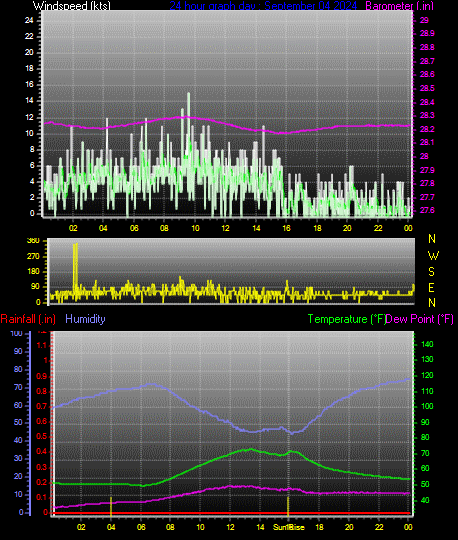Click the "W" compass letter beside direction chart
This screenshot has width=458, height=540.
[433, 256]
